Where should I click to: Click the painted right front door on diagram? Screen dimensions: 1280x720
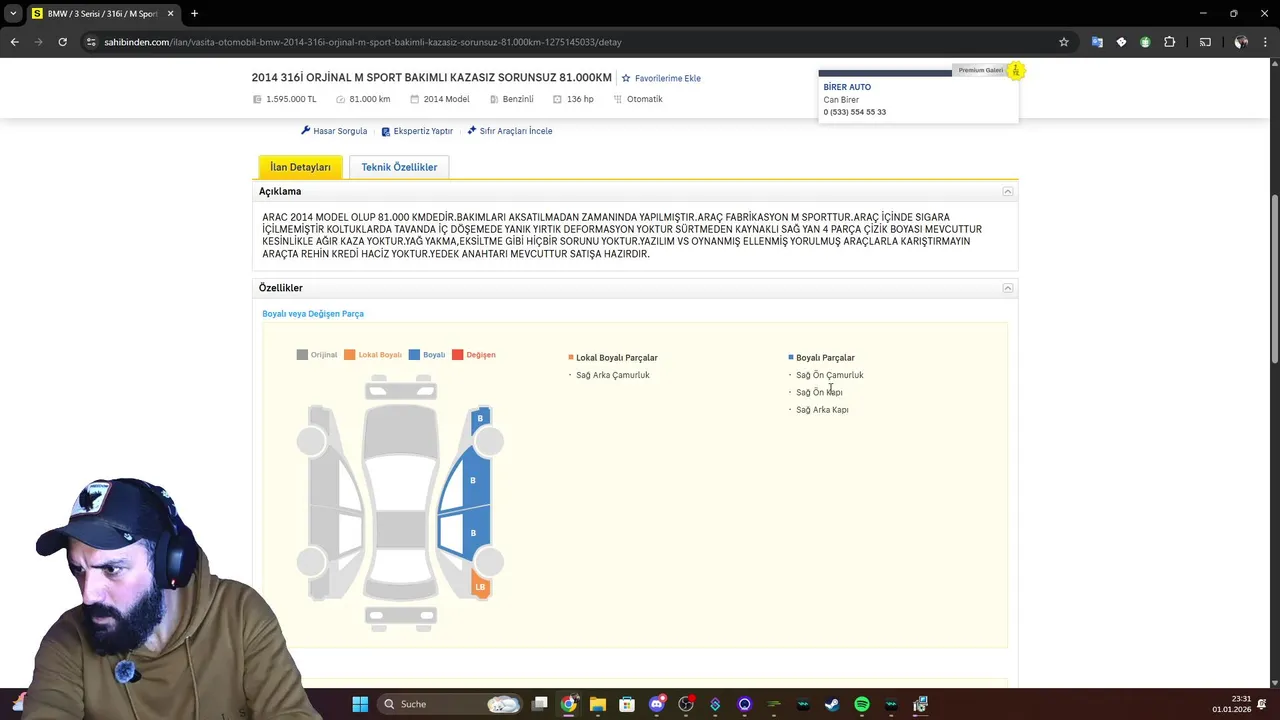coord(474,481)
